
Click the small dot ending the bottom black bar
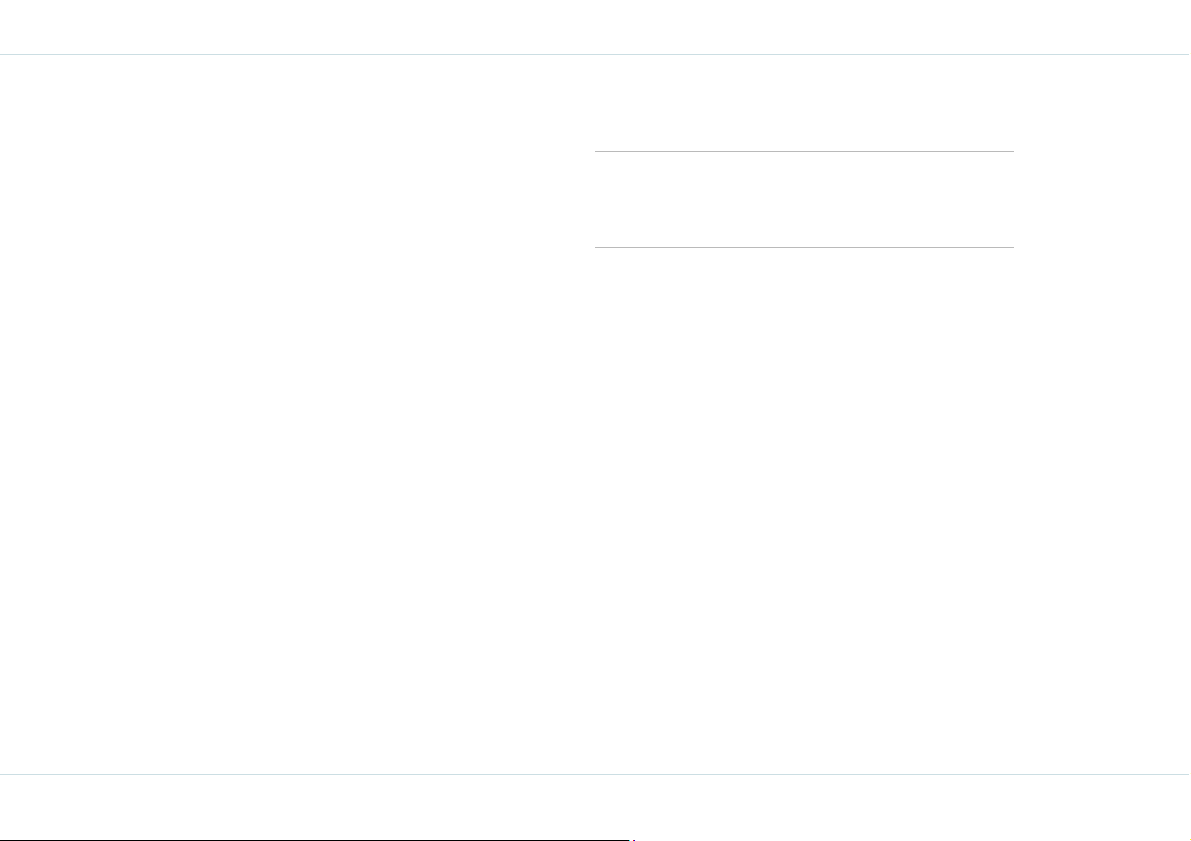coord(634,839)
